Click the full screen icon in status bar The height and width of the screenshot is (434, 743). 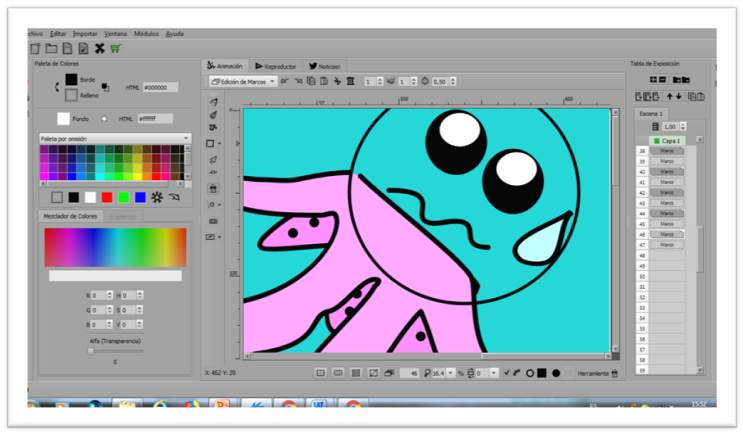(373, 373)
